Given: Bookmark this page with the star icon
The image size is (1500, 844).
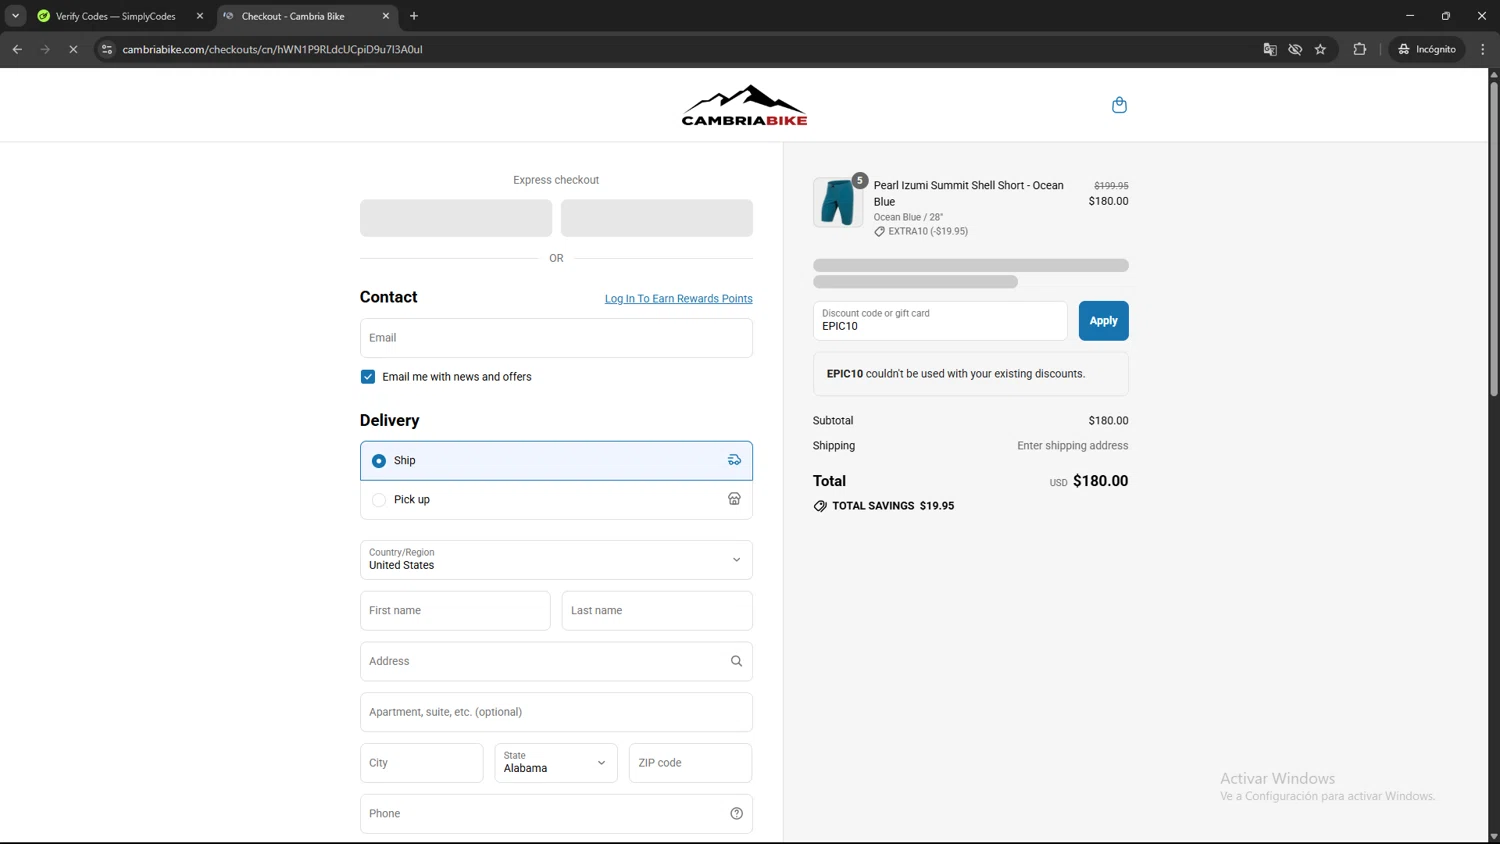Looking at the screenshot, I should (x=1320, y=49).
